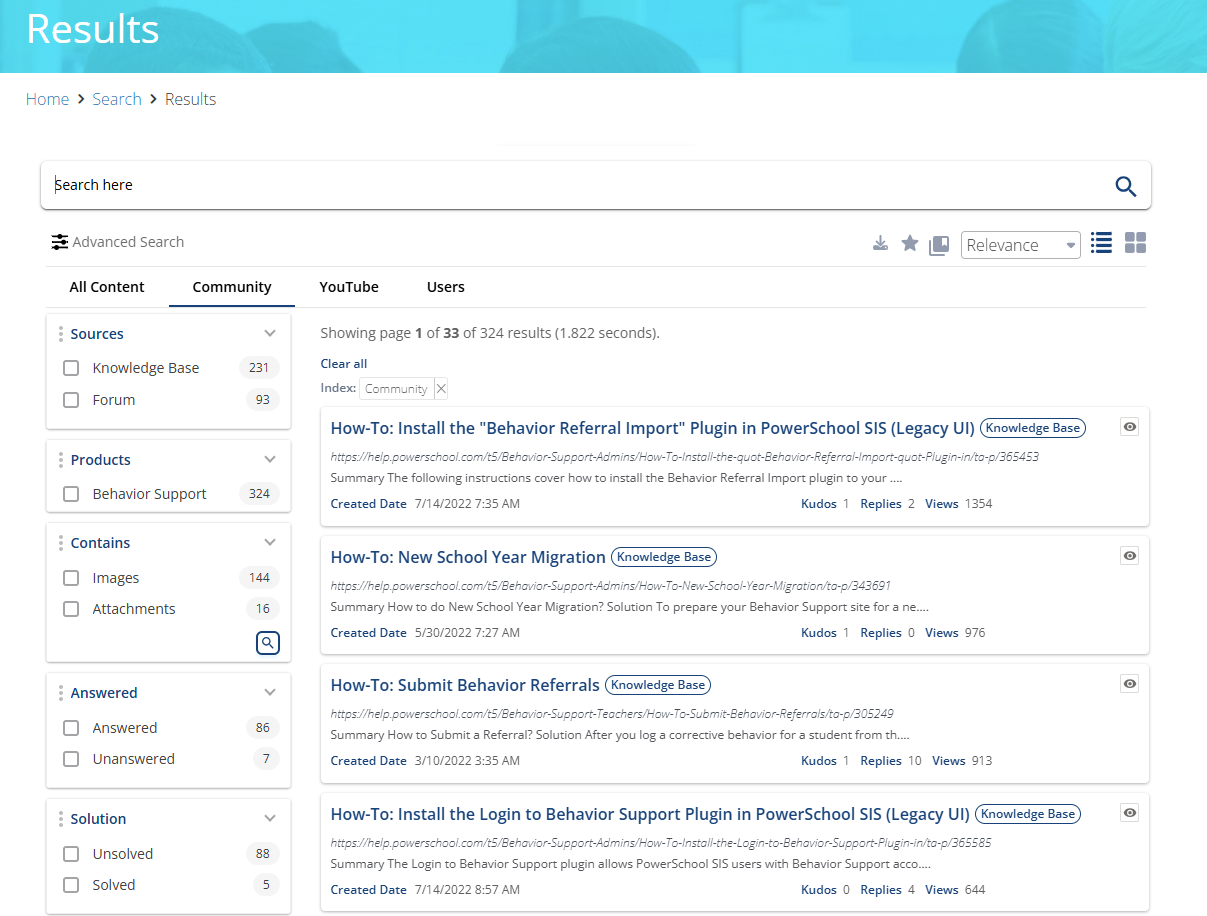Switch to list view layout
This screenshot has width=1207, height=916.
point(1100,242)
